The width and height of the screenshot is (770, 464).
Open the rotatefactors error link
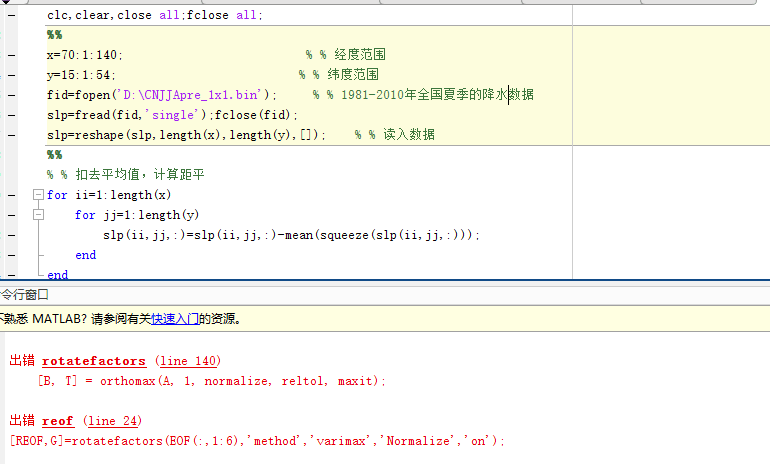click(x=94, y=361)
